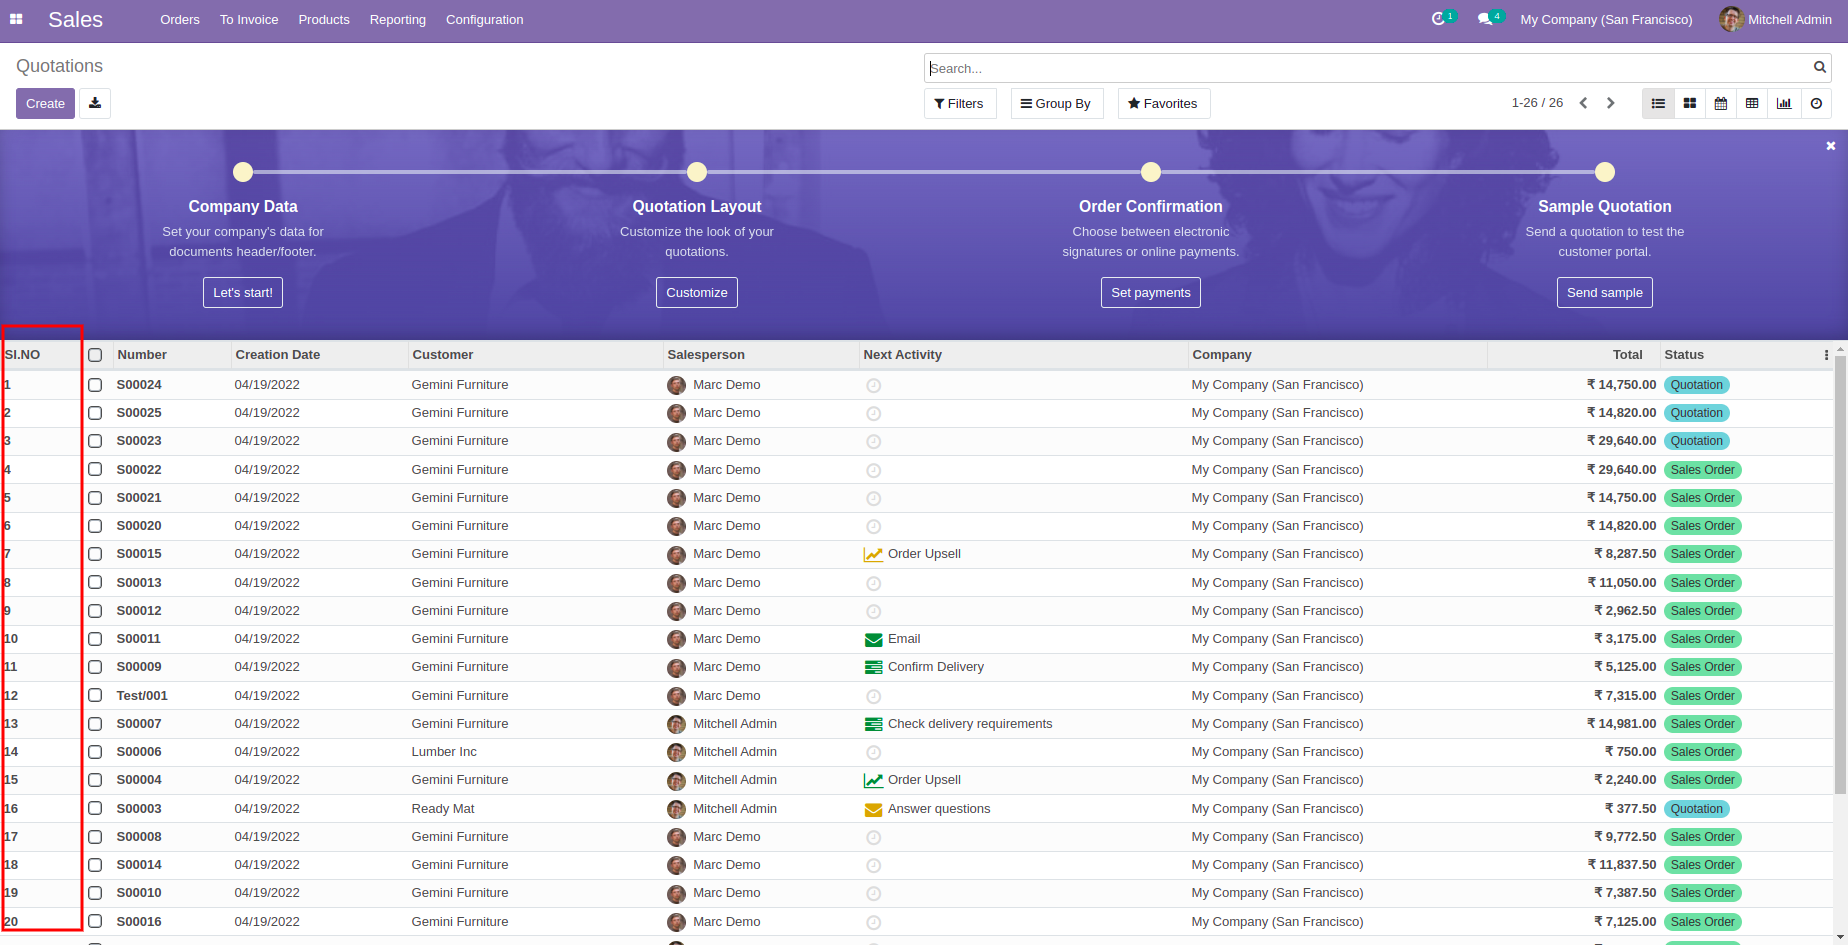Open the Filters dropdown
Viewport: 1848px width, 945px height.
coord(960,103)
